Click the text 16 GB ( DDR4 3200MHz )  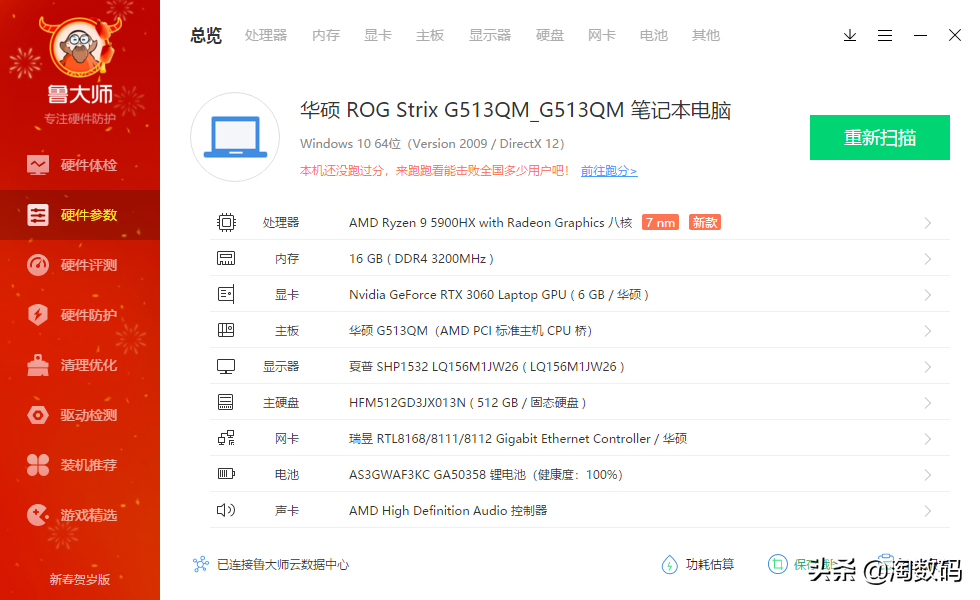[421, 259]
